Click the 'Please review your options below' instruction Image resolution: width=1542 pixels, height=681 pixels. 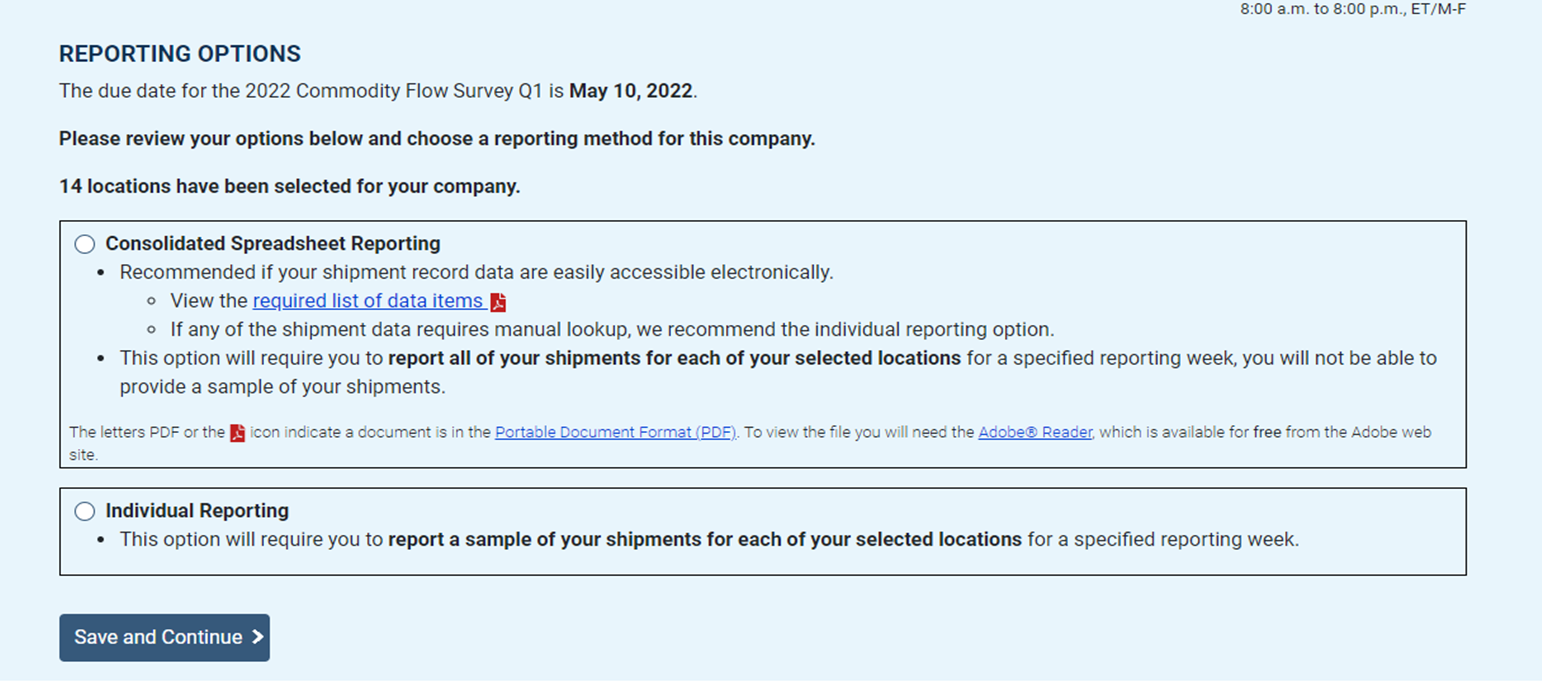click(x=437, y=139)
